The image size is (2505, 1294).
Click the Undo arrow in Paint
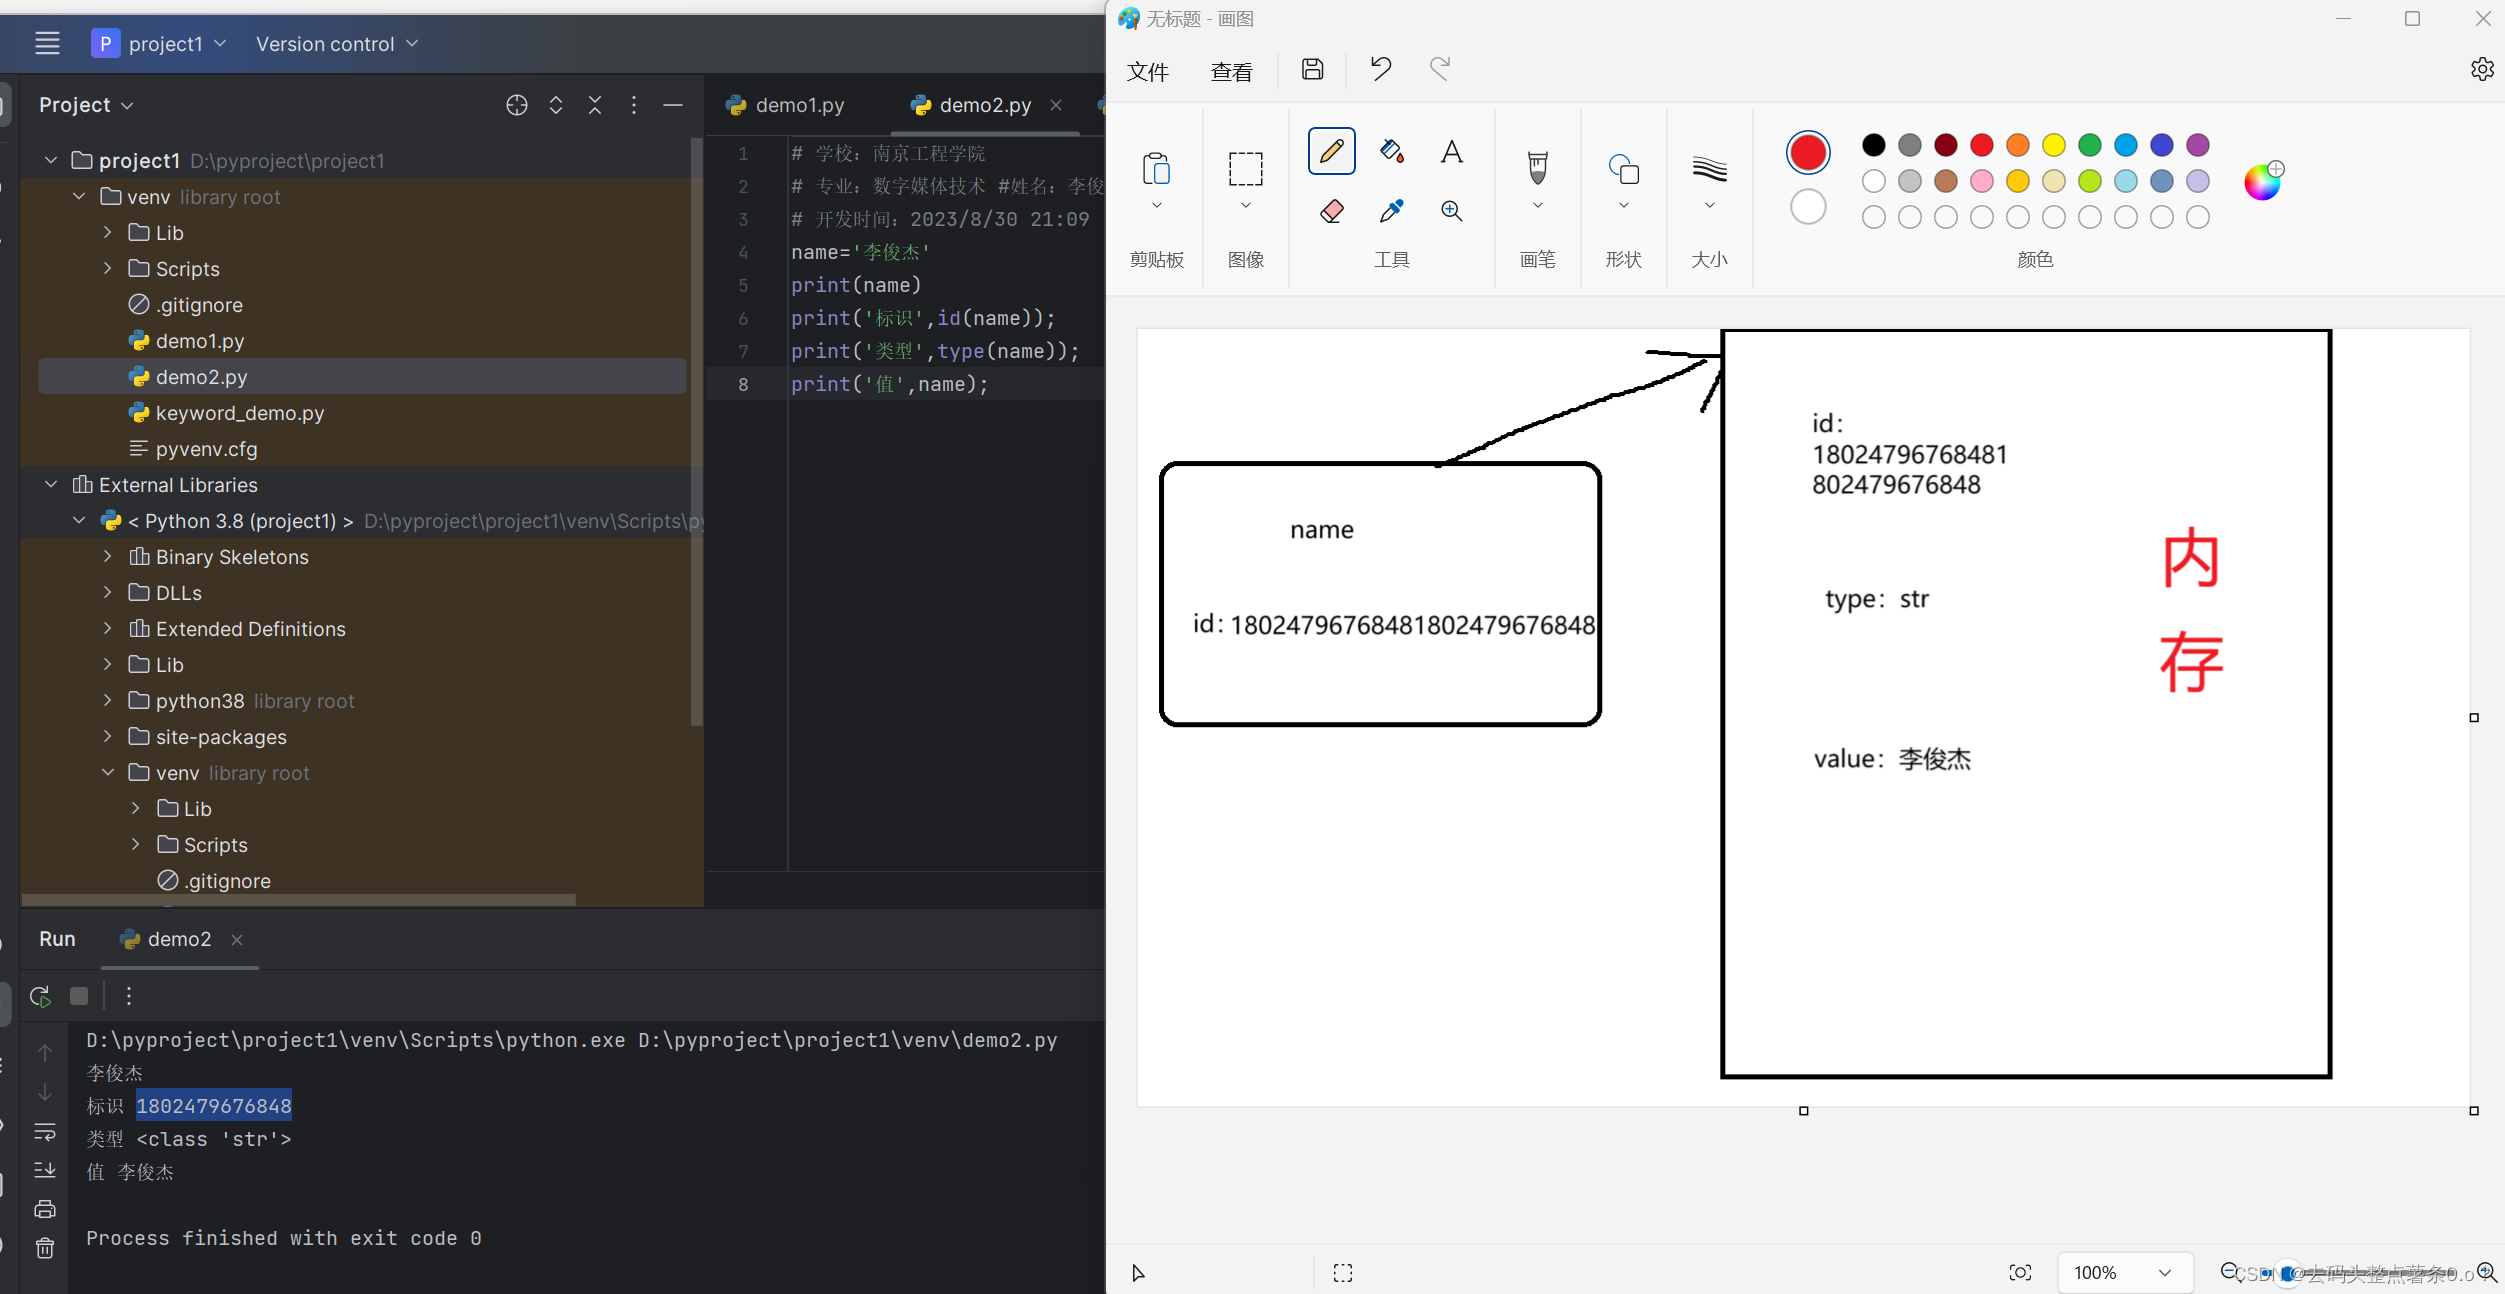point(1380,69)
